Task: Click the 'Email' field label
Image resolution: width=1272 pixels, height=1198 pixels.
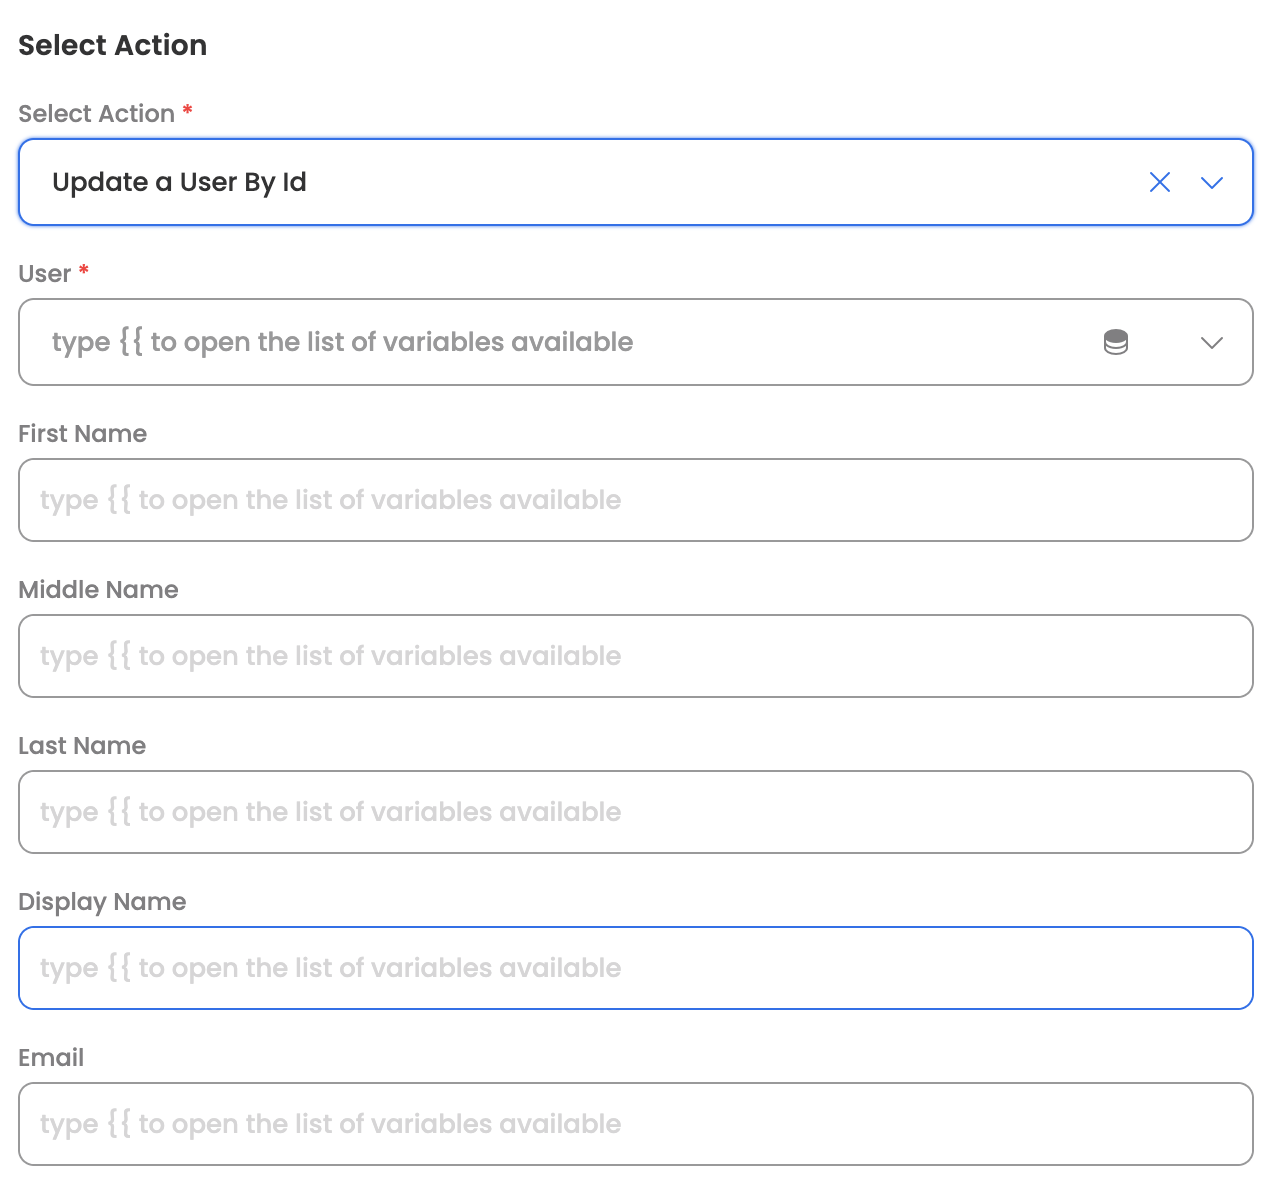Action: [x=51, y=1058]
